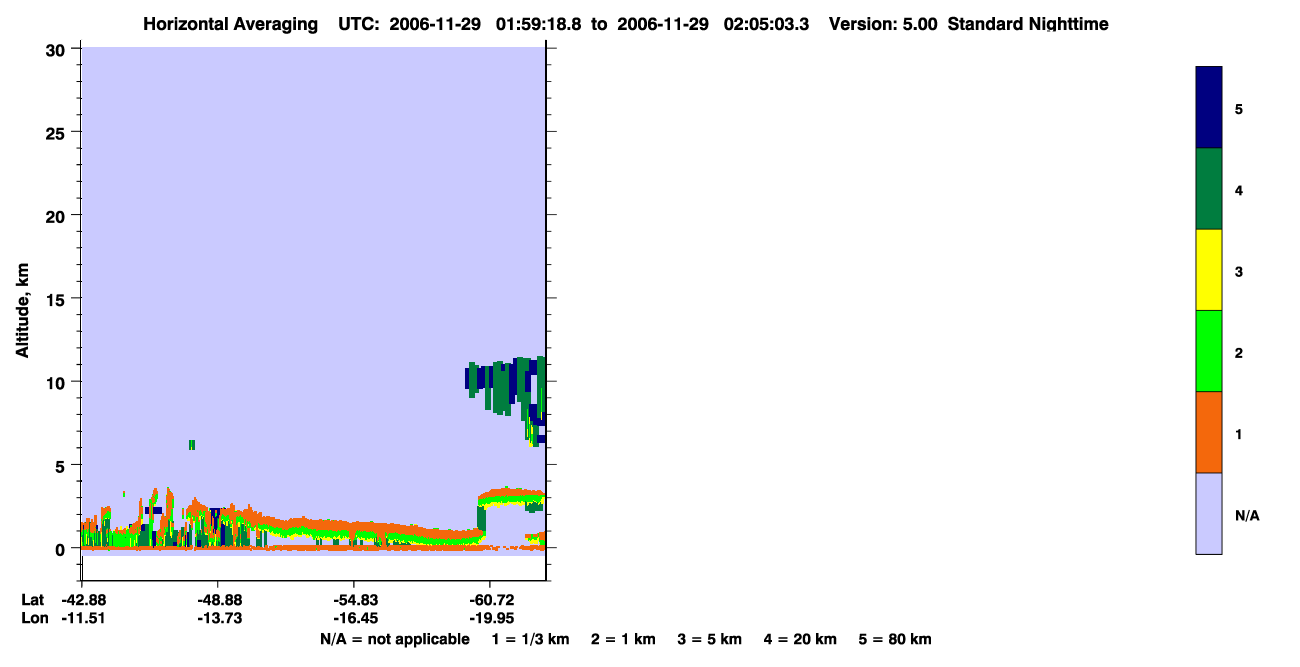
Task: Click the 15 km altitude tick label
Action: [57, 299]
